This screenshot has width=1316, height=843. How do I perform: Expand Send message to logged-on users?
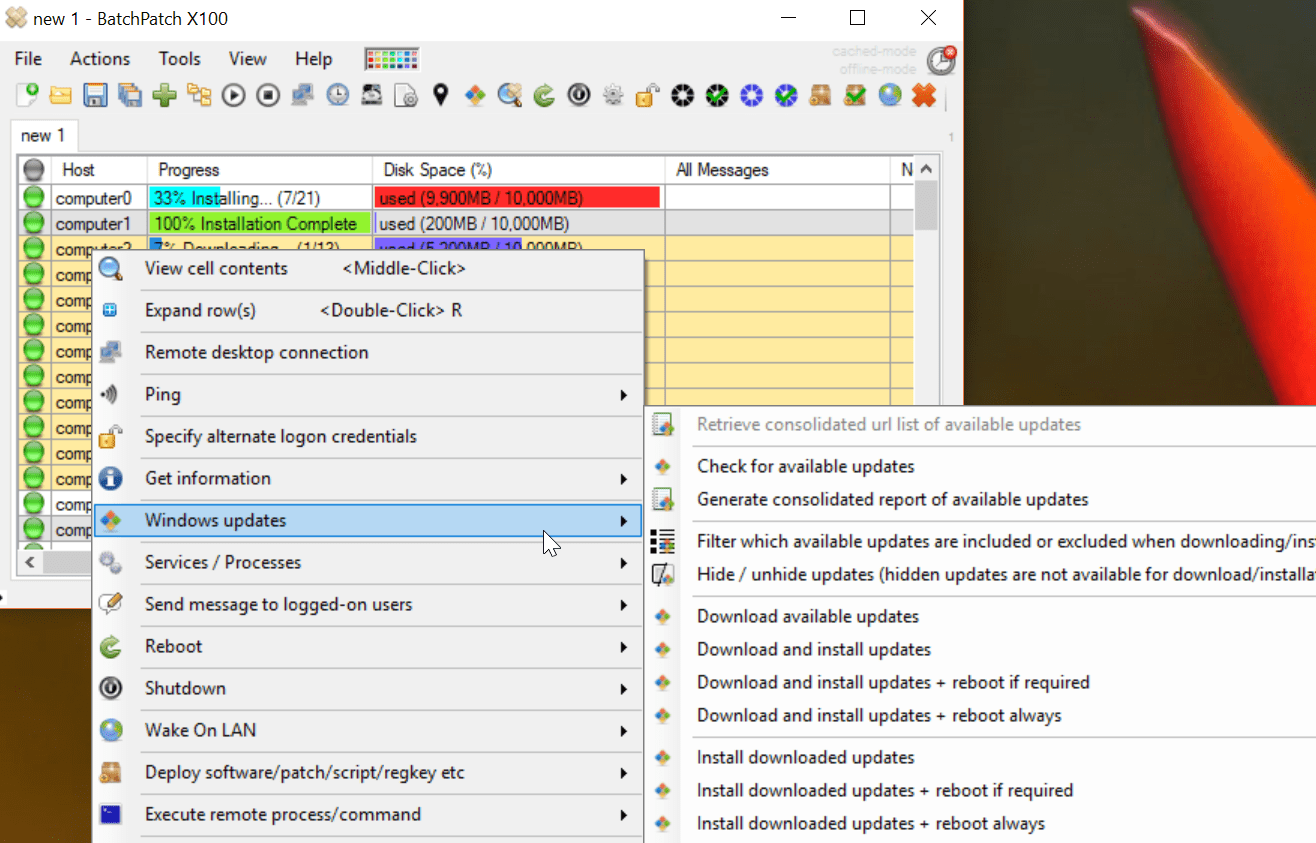(x=367, y=605)
